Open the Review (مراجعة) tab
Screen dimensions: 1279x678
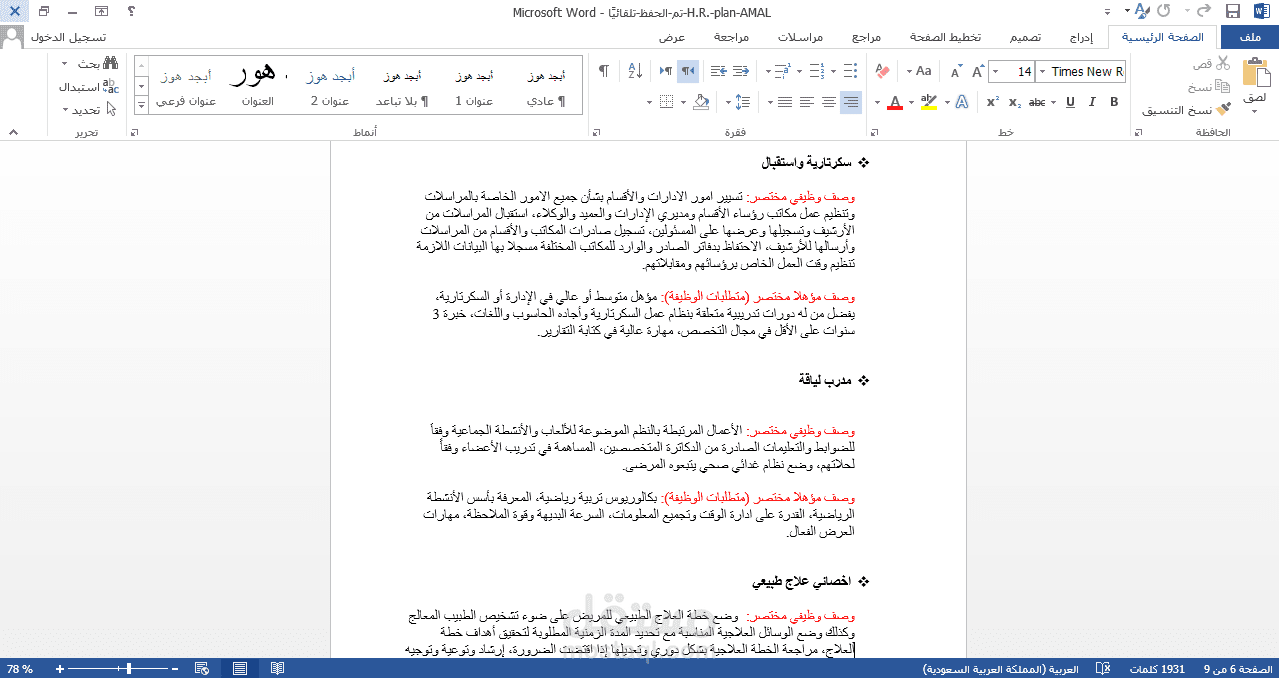[732, 37]
